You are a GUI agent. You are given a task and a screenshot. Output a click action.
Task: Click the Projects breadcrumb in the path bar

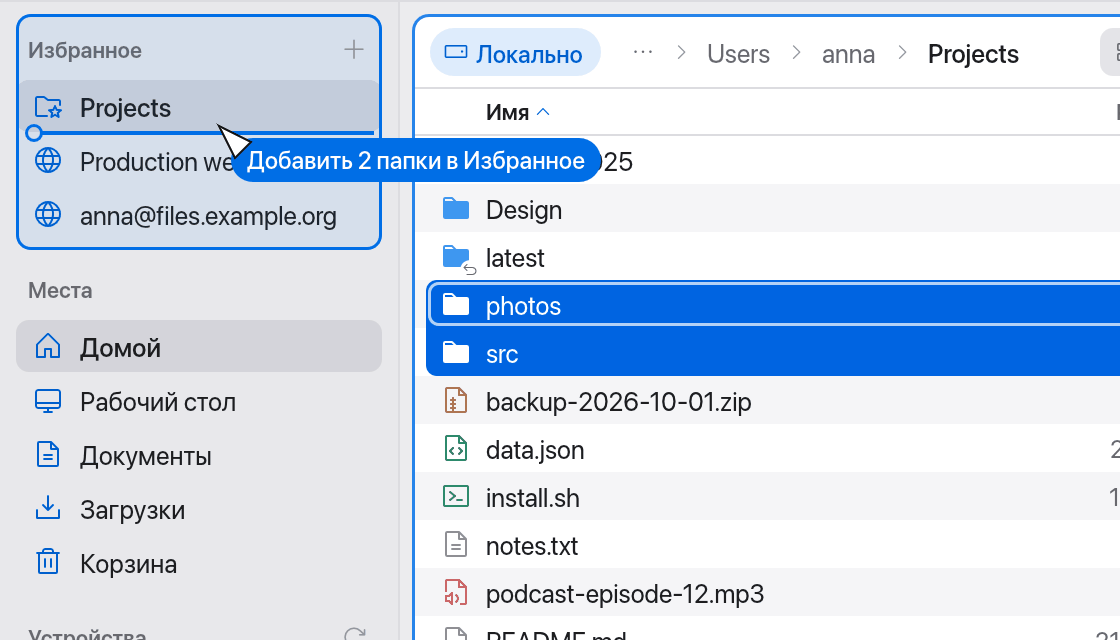973,54
